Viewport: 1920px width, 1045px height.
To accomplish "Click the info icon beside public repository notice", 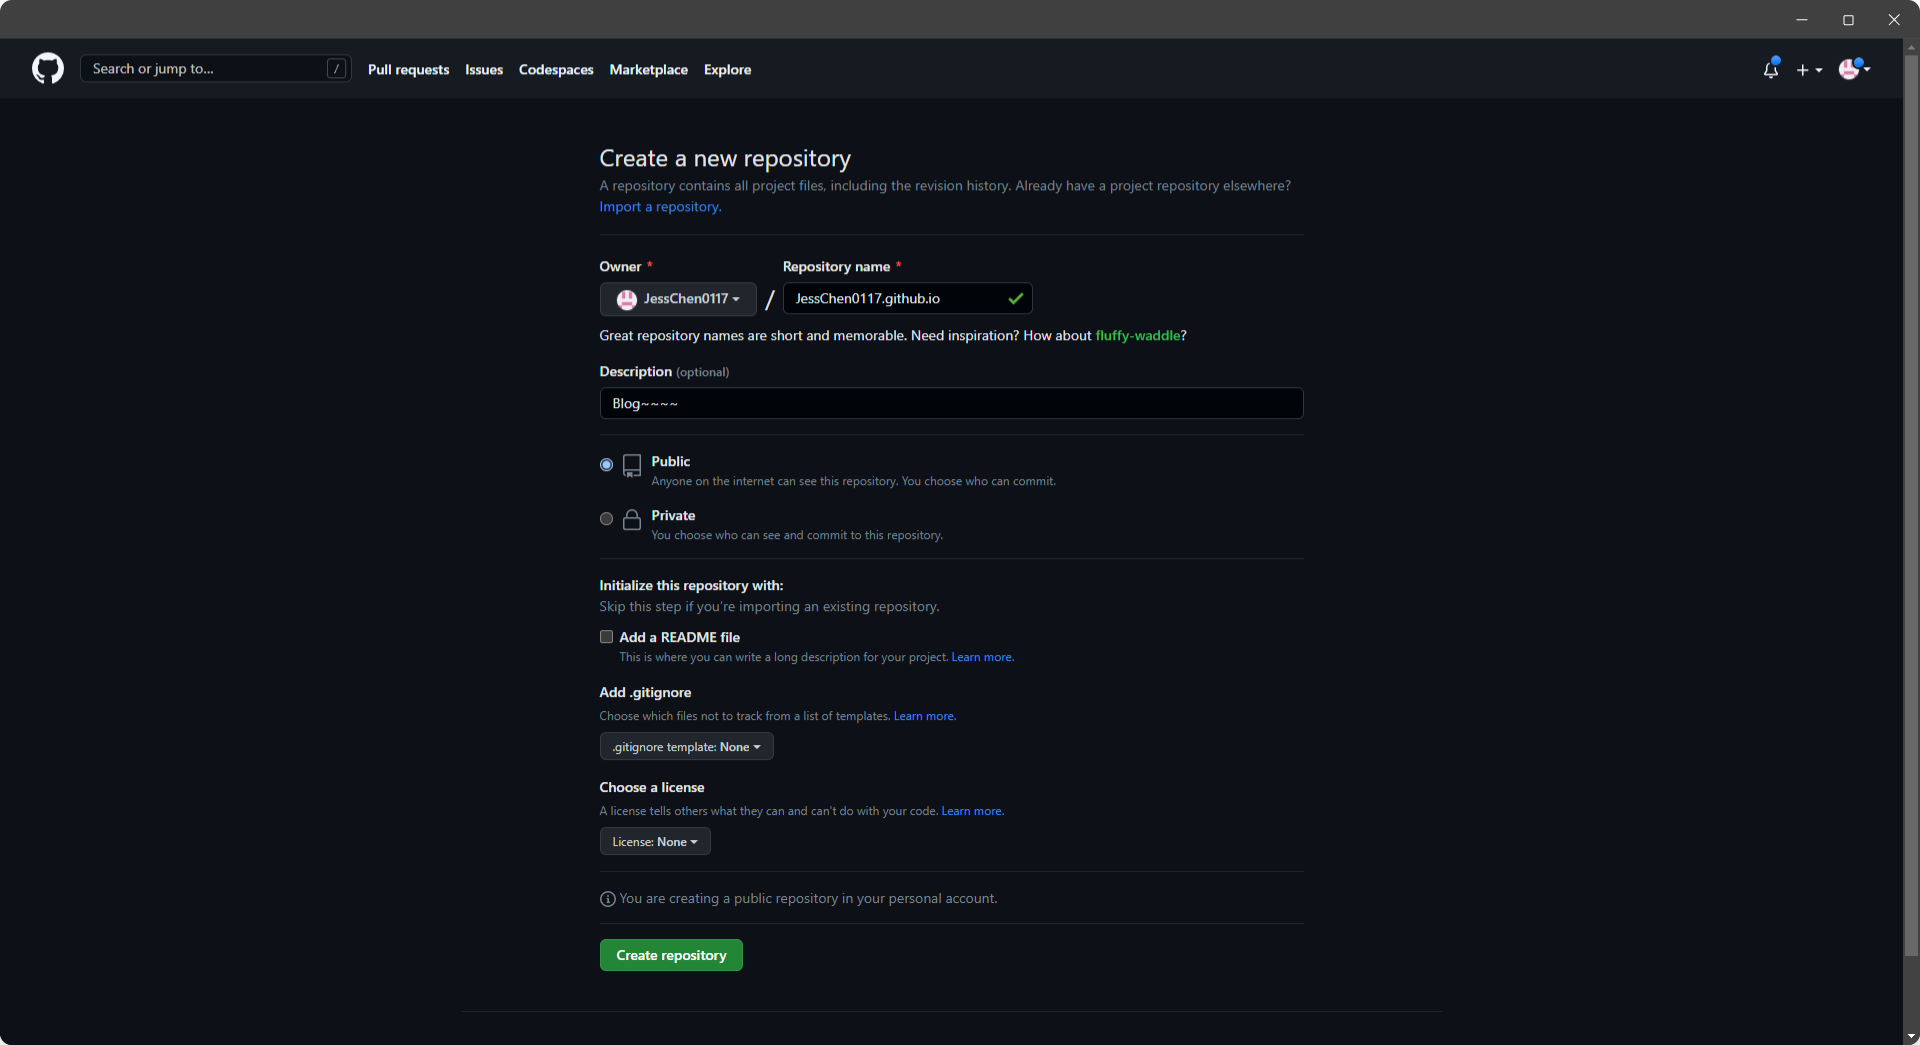I will [607, 899].
